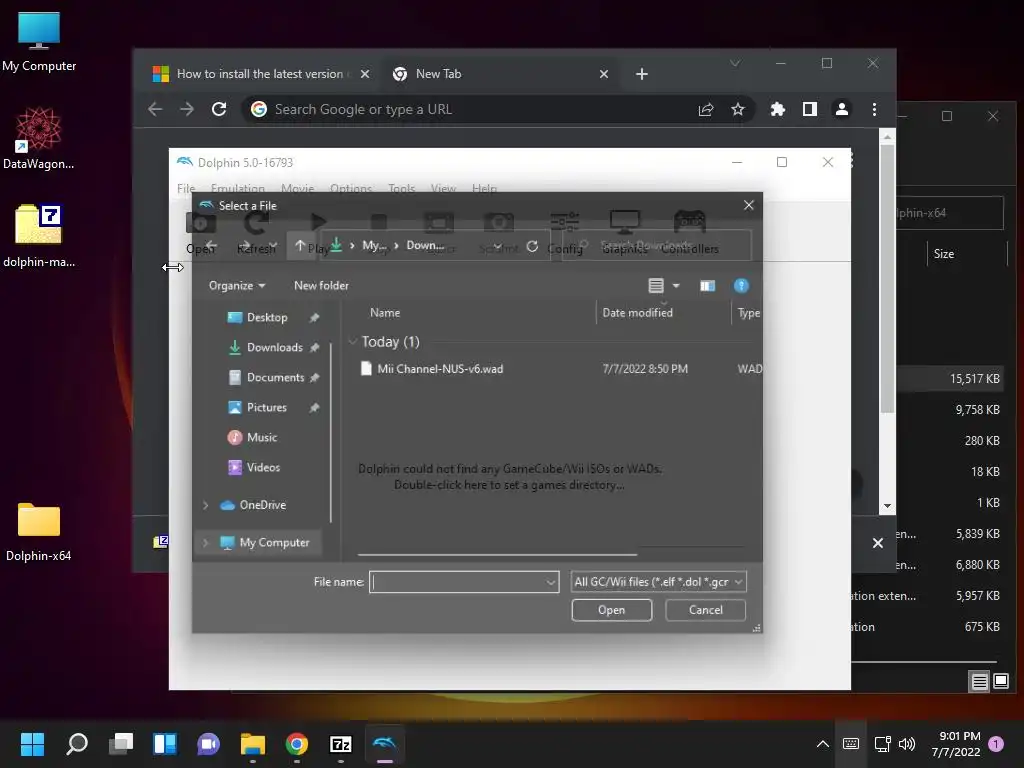Click the Dolphin emulator taskbar icon

click(x=385, y=744)
